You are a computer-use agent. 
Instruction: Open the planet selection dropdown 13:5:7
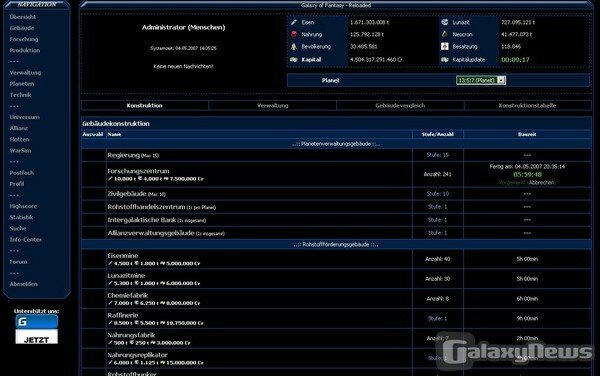(481, 80)
